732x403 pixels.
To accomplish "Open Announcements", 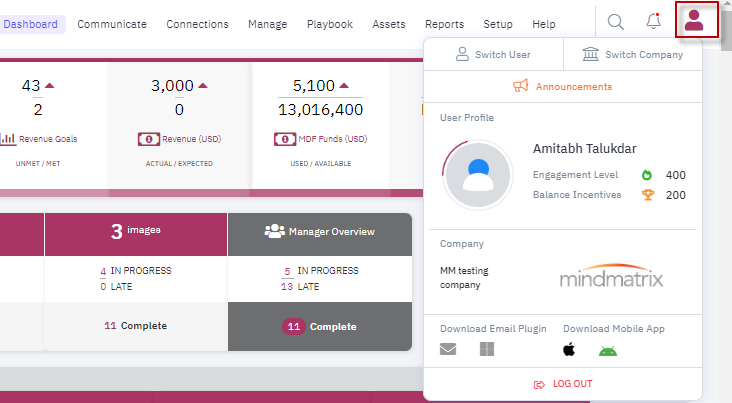I will [563, 86].
